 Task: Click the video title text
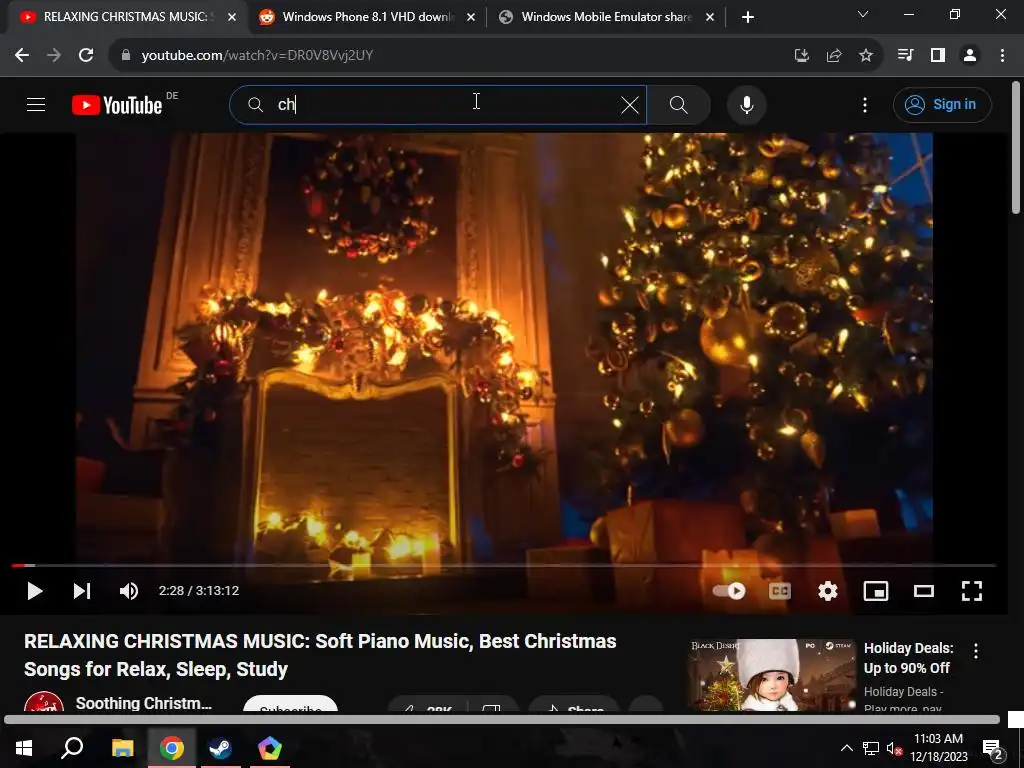(320, 655)
